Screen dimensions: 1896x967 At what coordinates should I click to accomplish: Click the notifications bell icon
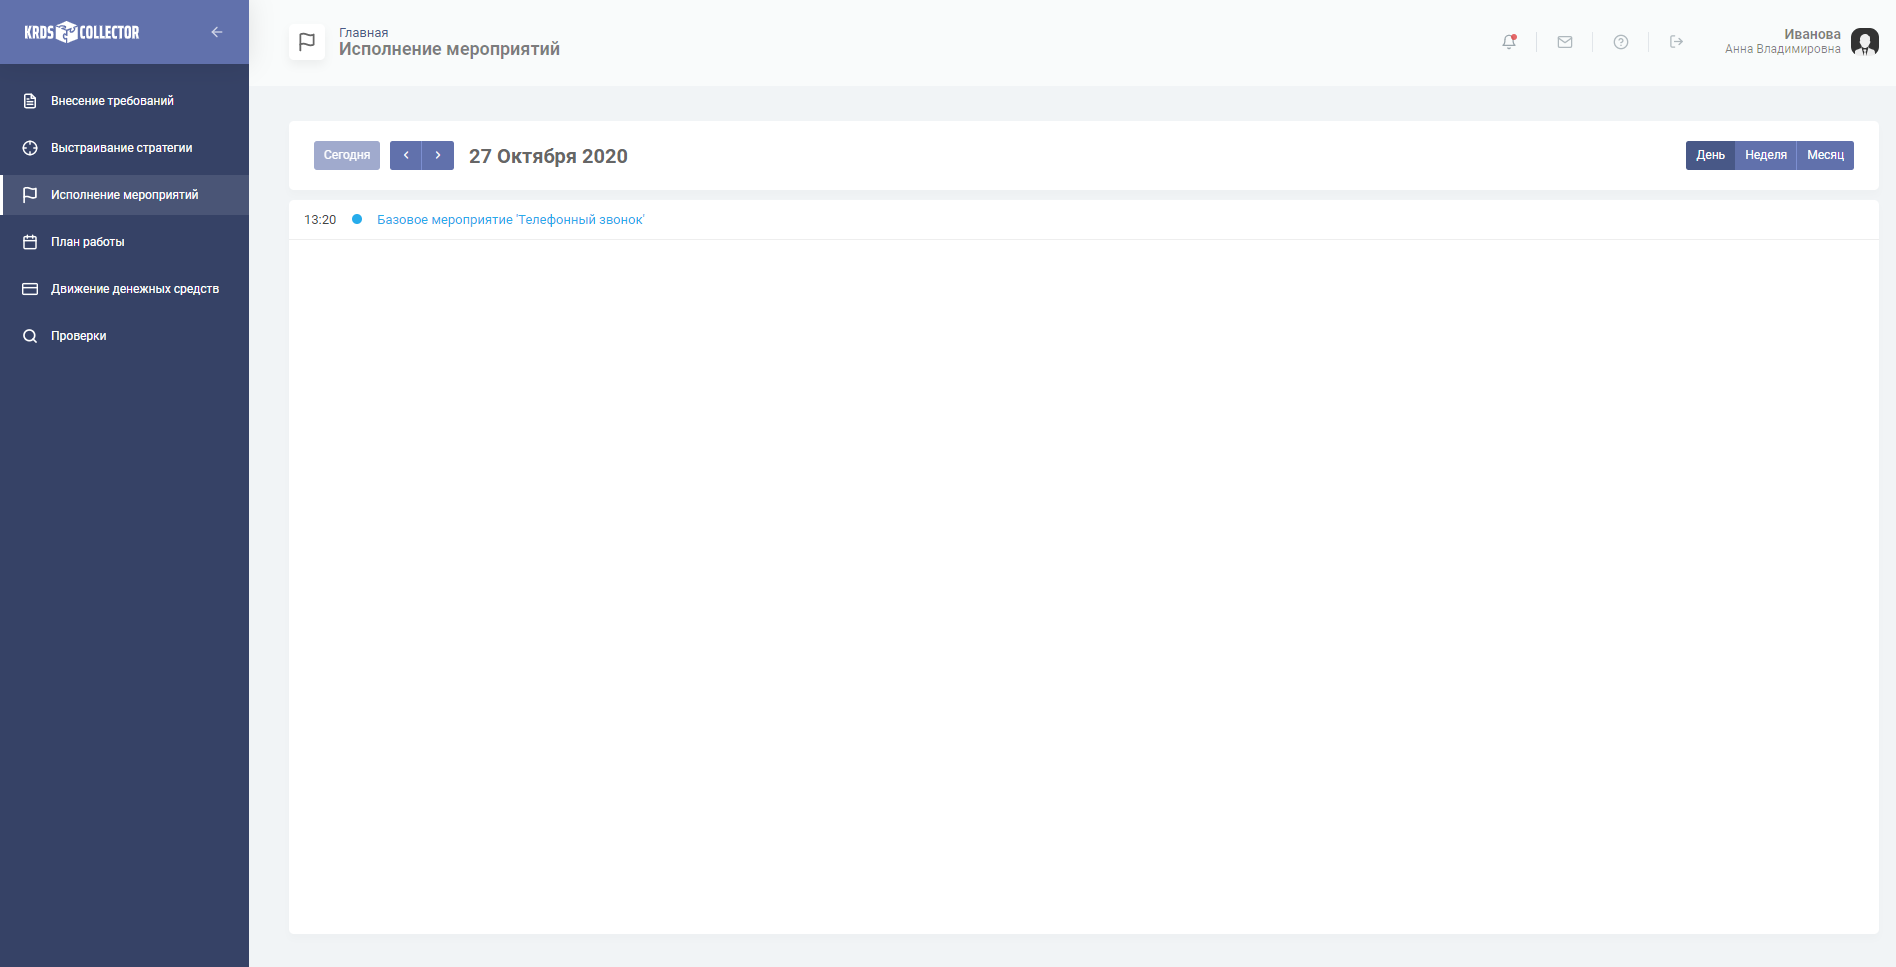pyautogui.click(x=1509, y=42)
